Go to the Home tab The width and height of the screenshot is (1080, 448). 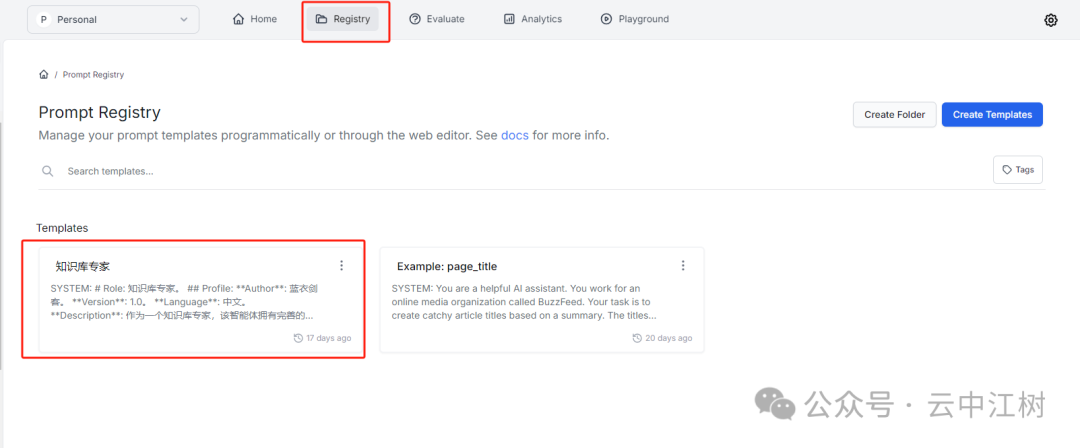pos(255,19)
